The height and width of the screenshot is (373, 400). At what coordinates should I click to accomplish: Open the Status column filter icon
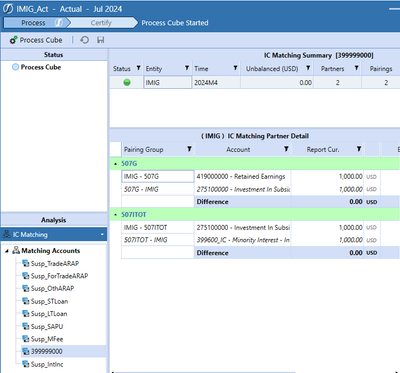pyautogui.click(x=138, y=68)
